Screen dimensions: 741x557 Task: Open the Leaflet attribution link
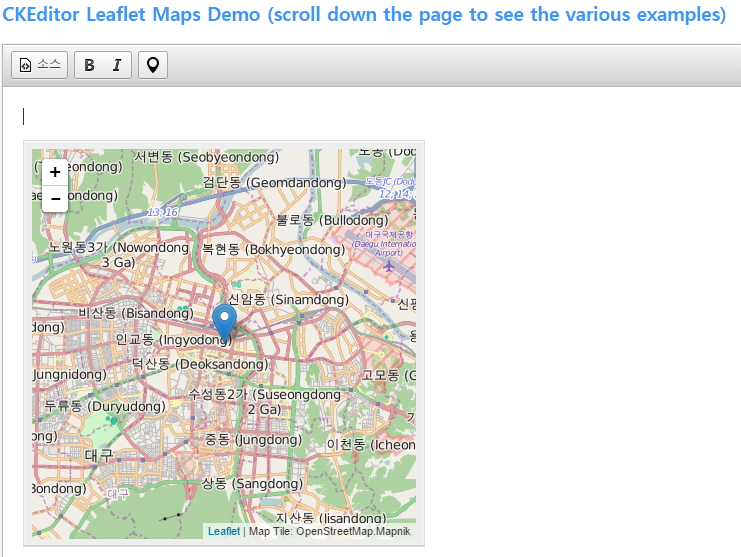click(224, 531)
